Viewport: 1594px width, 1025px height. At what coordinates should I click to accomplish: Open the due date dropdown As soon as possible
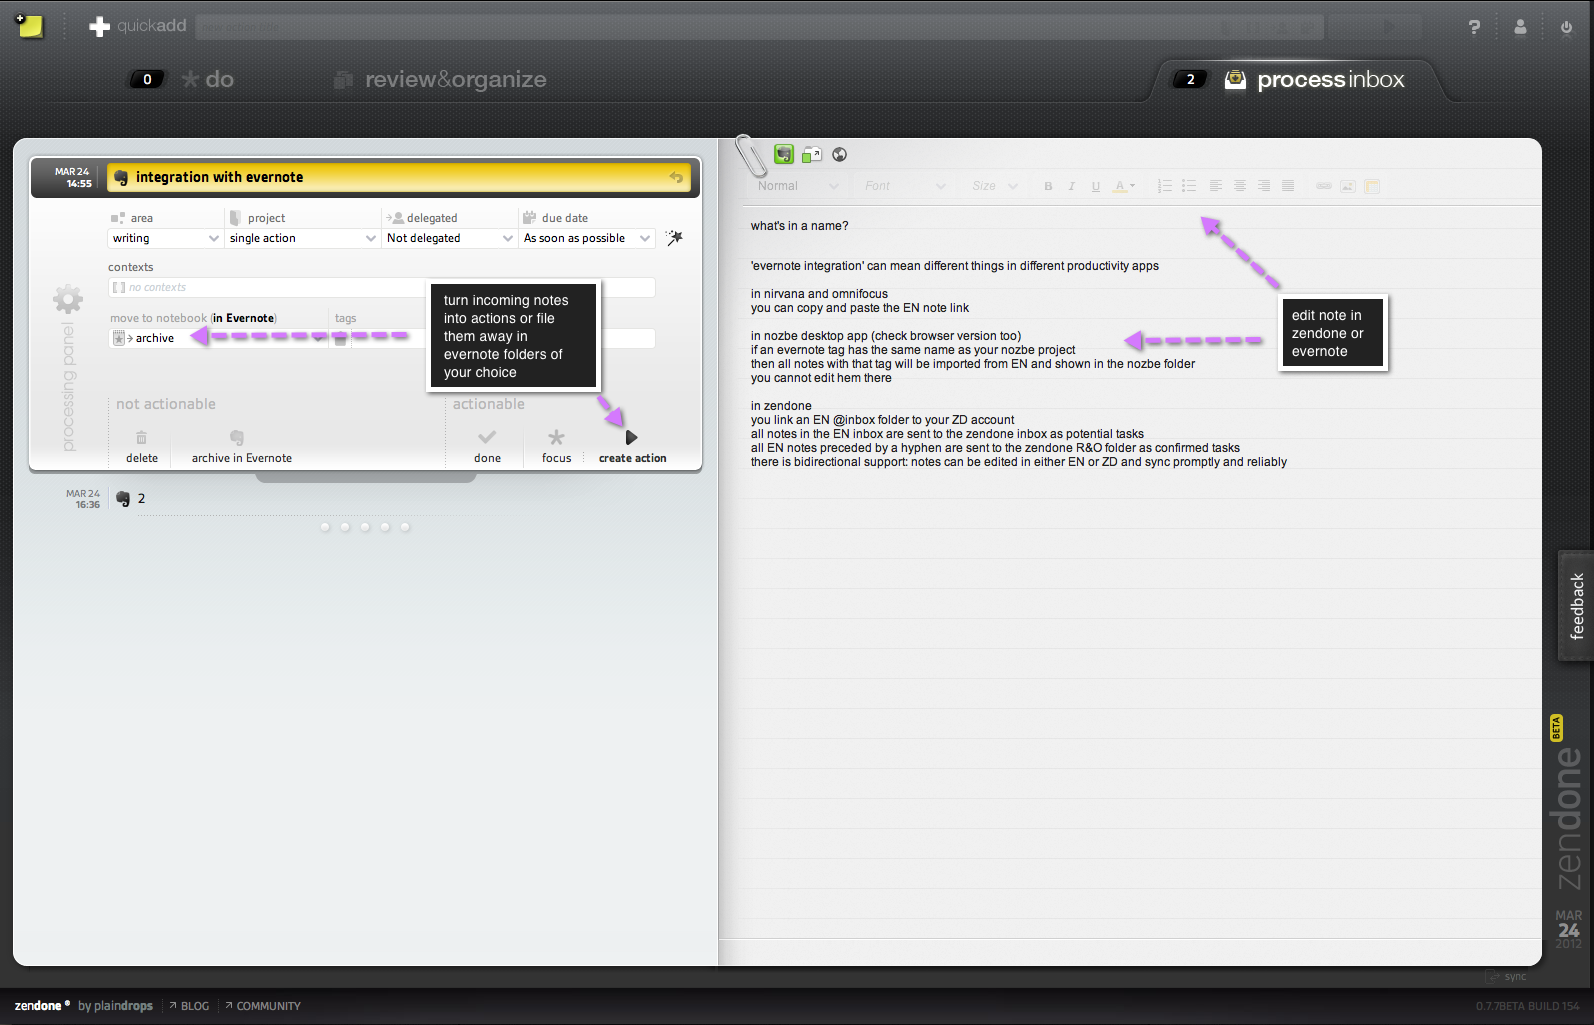pyautogui.click(x=587, y=238)
